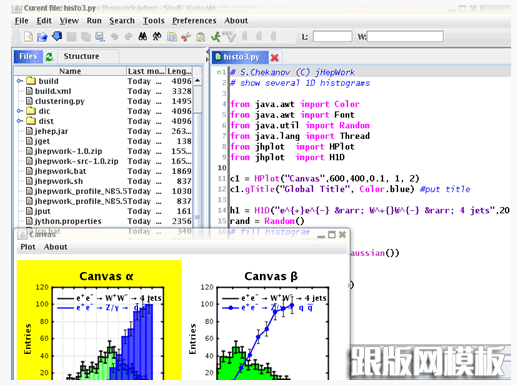Click the W: input field
Screen dimensions: 517x385
click(x=405, y=36)
